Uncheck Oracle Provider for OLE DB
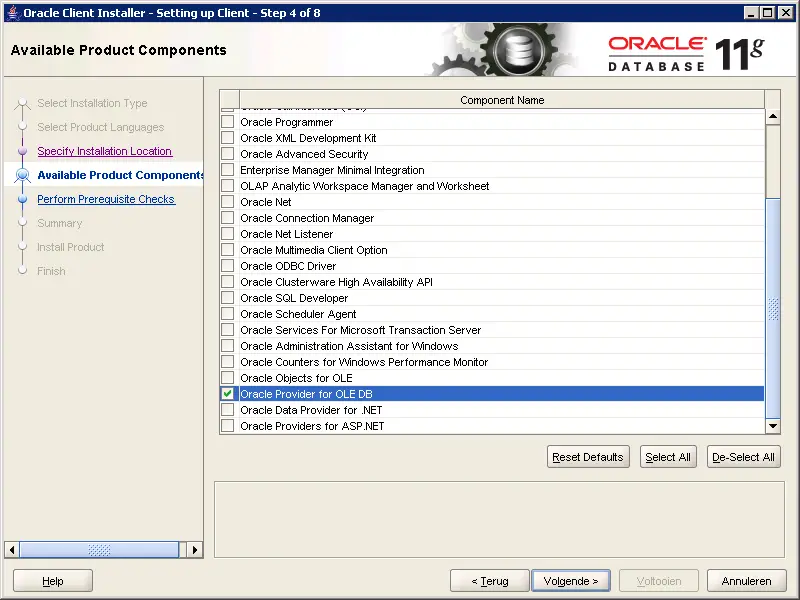Viewport: 800px width, 600px height. point(228,394)
